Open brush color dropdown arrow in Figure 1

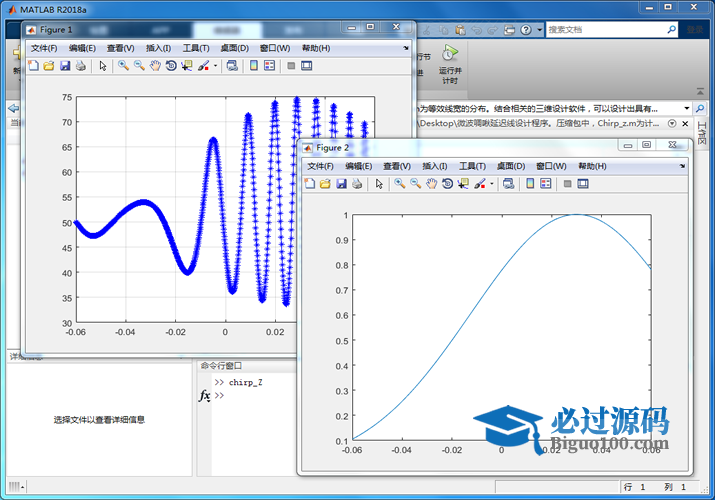(x=215, y=66)
